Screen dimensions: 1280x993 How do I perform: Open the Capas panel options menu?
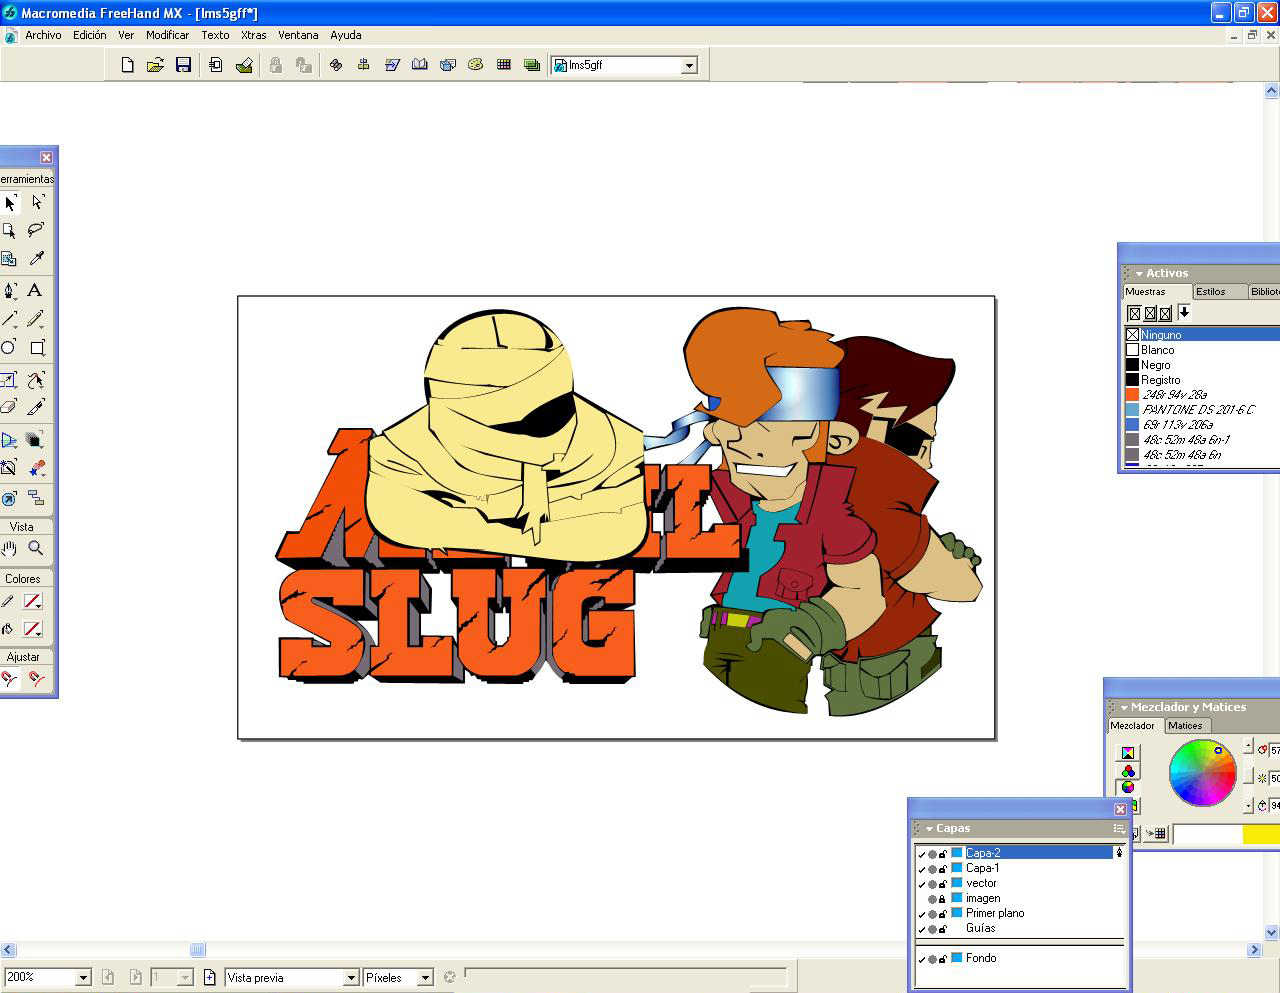[x=1119, y=829]
